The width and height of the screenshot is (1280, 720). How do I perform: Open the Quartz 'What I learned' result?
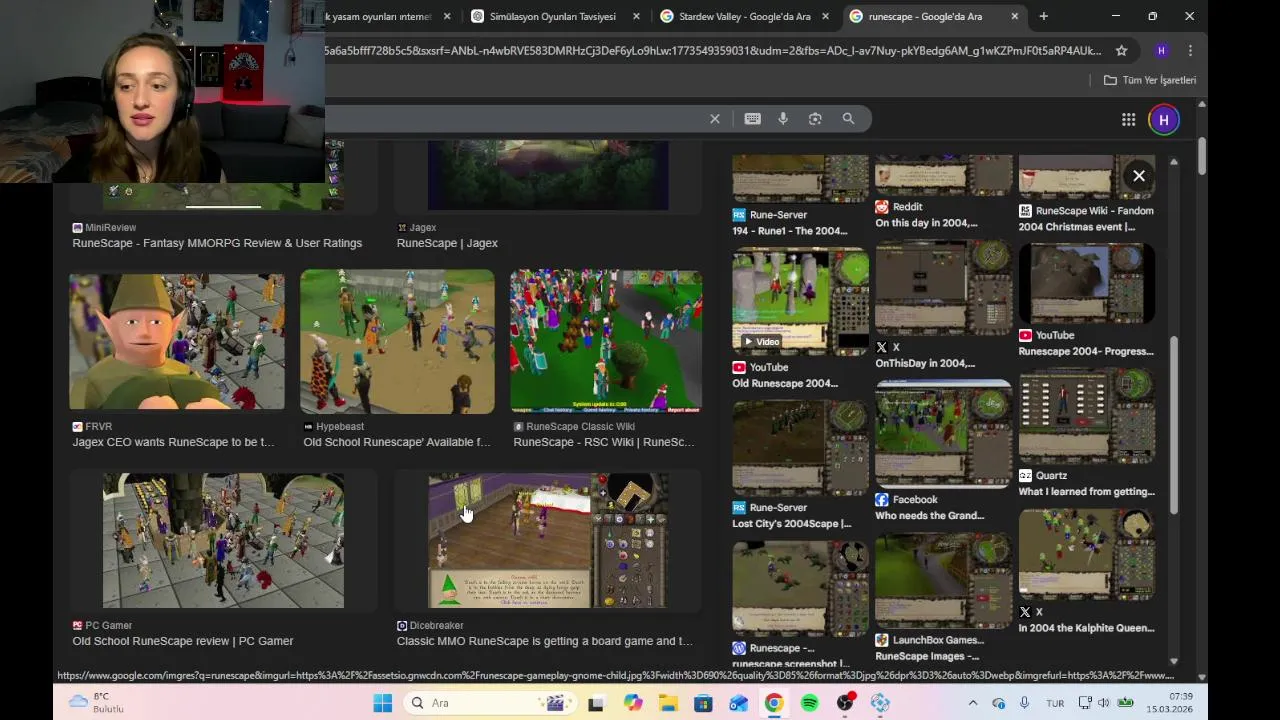click(1086, 491)
